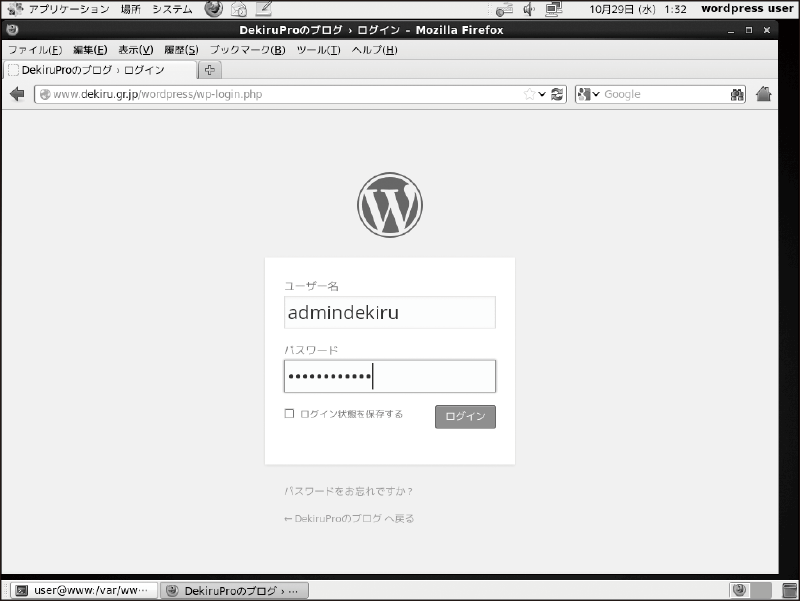Launch Firefox from the top panel icon
This screenshot has width=800, height=601.
click(x=213, y=9)
